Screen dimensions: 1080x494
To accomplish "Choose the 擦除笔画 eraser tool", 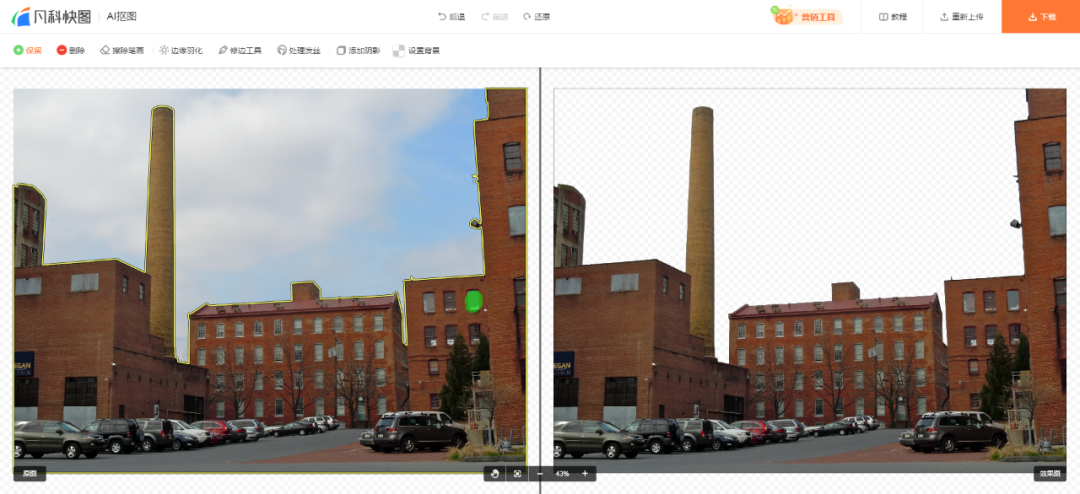I will [122, 50].
